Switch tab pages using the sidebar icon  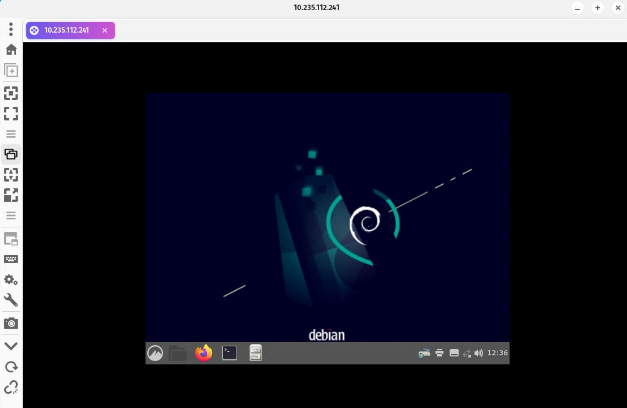tap(11, 239)
